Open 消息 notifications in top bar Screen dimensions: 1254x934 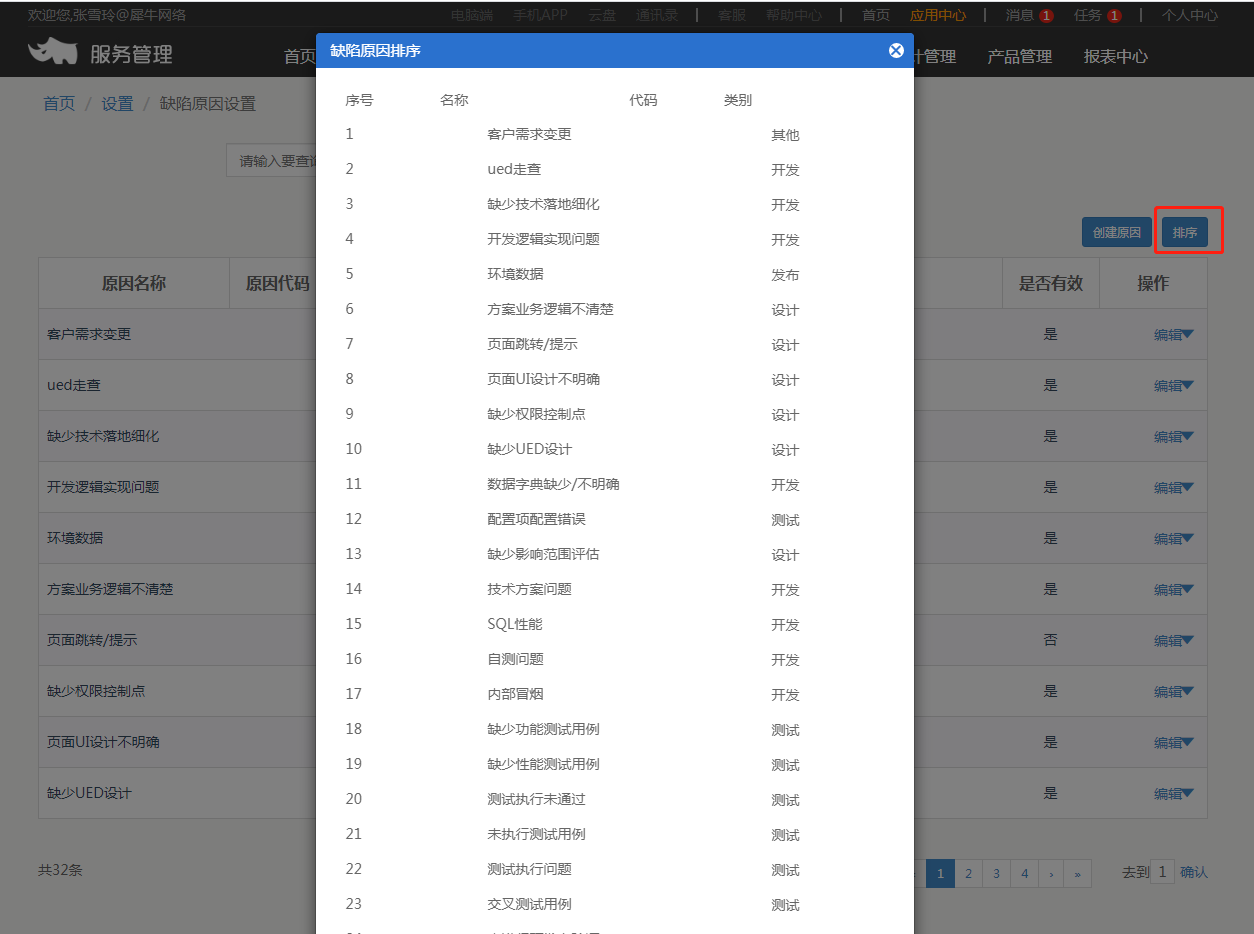(x=1029, y=15)
